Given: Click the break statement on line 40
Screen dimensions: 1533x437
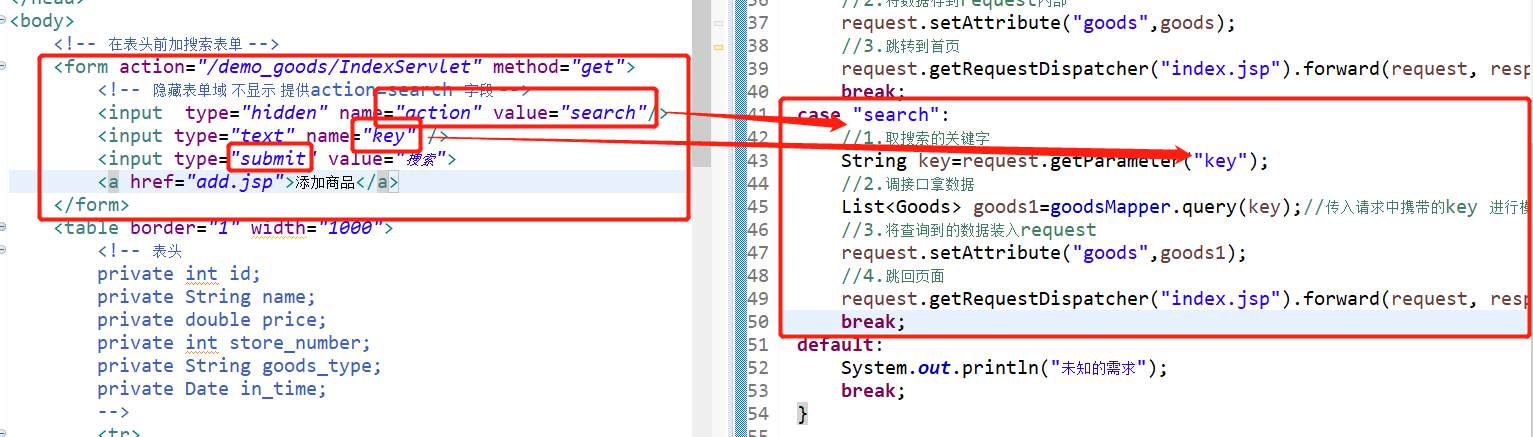Looking at the screenshot, I should [x=873, y=92].
